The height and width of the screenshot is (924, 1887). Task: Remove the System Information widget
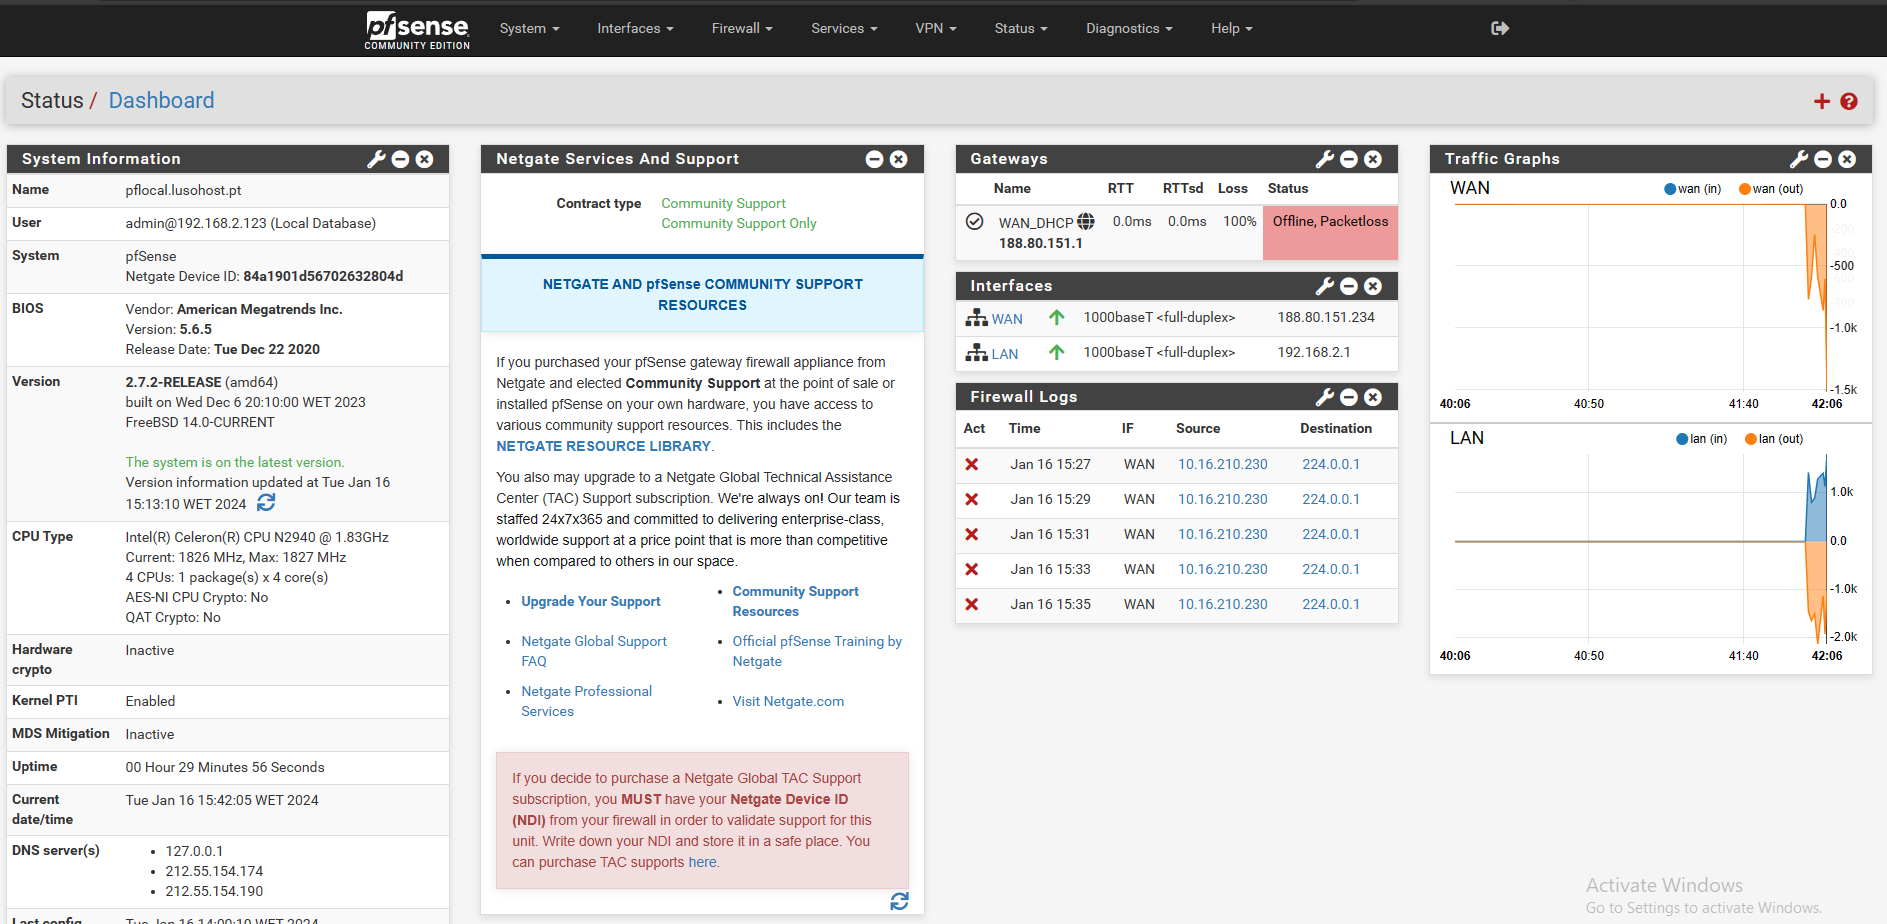[425, 159]
